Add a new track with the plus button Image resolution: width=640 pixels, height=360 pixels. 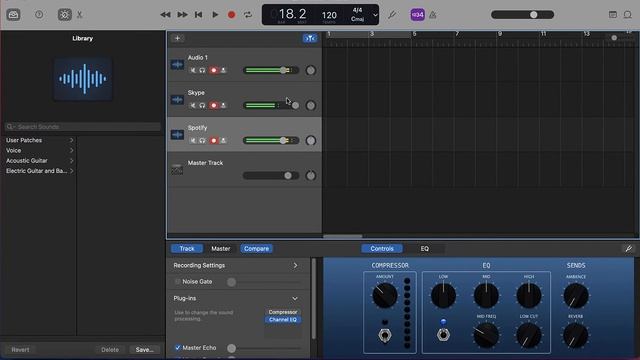tap(178, 38)
